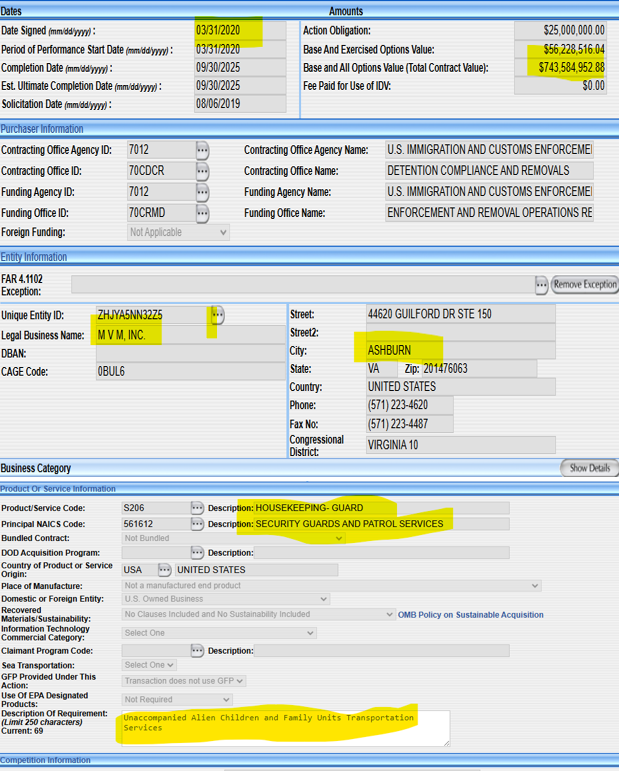Expand the Foreign Funding dropdown
The width and height of the screenshot is (619, 772).
(x=178, y=232)
